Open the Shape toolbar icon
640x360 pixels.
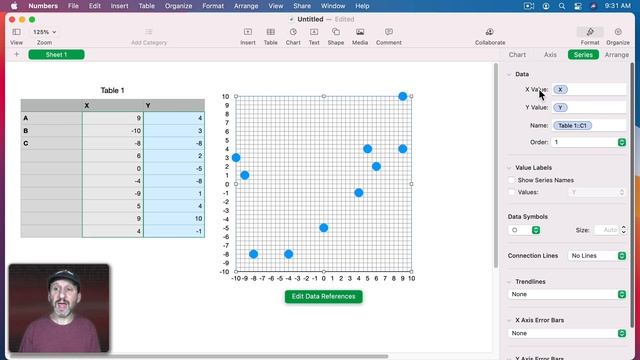336,32
